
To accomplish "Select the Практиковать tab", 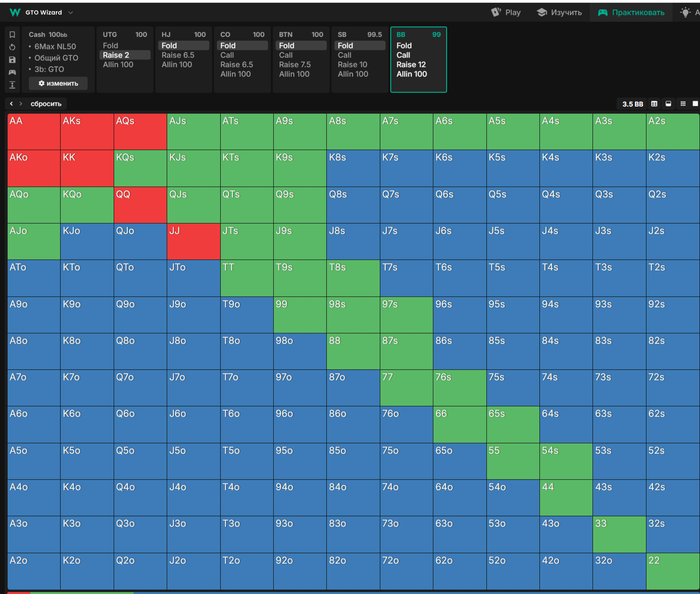I will tap(631, 12).
